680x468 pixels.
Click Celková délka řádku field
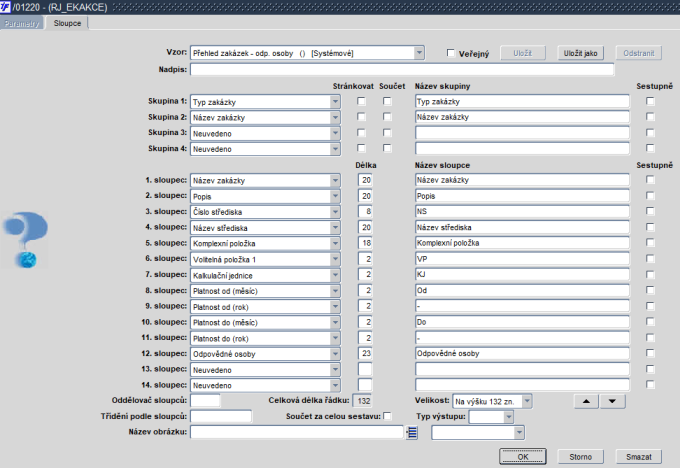[x=363, y=401]
